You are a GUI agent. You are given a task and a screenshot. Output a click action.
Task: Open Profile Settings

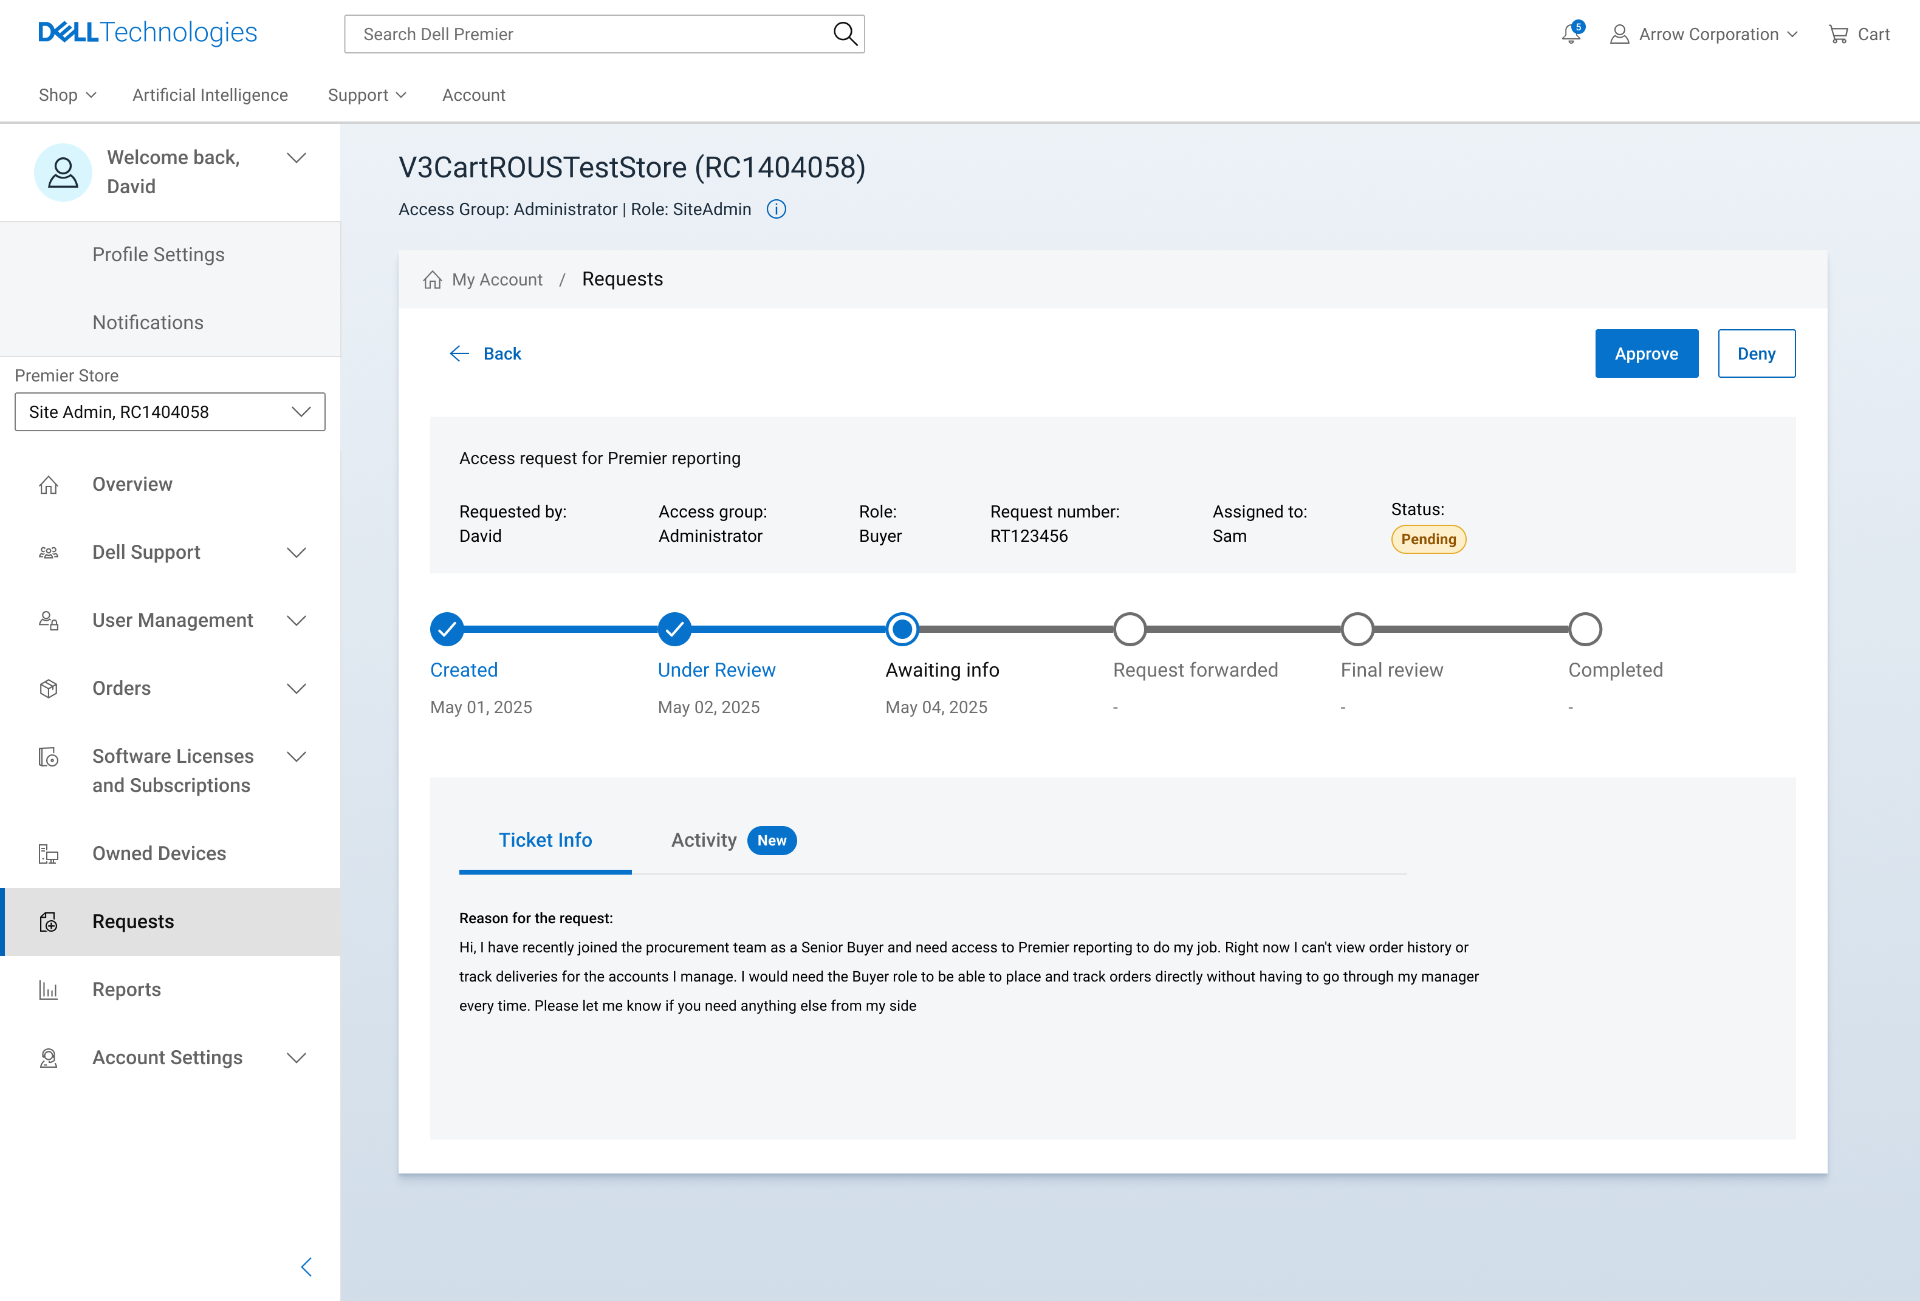[158, 255]
